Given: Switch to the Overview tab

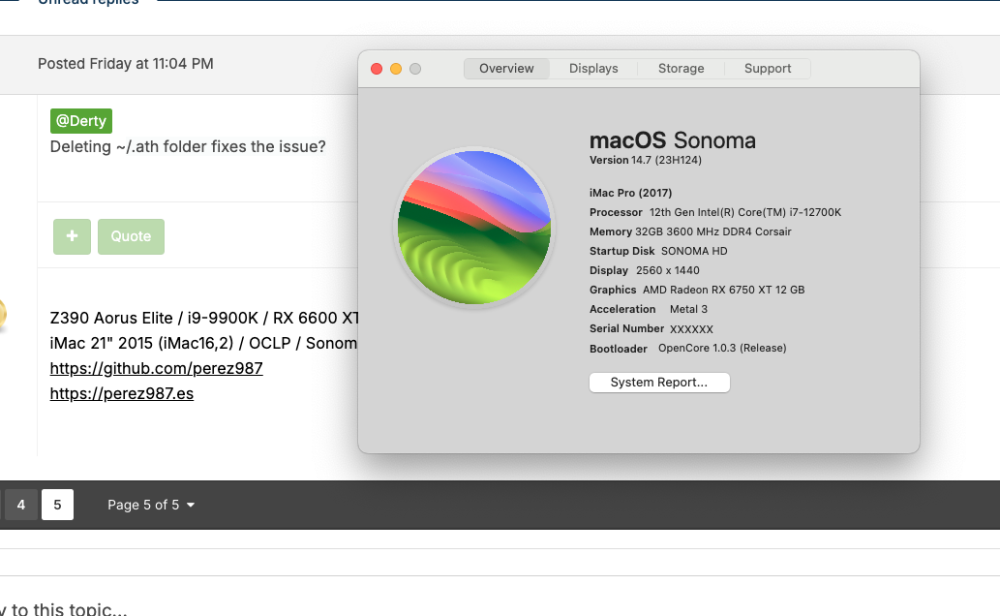Looking at the screenshot, I should (x=506, y=68).
